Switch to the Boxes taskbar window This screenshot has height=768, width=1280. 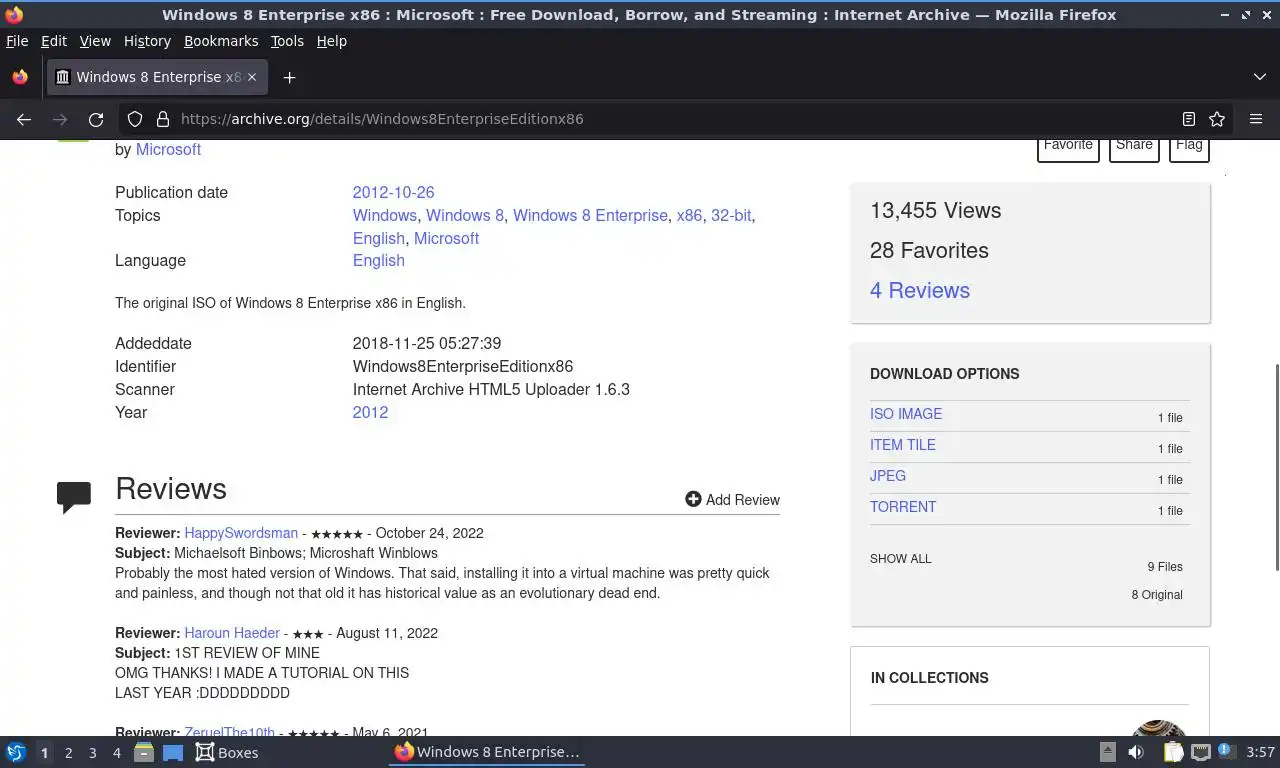coord(227,752)
